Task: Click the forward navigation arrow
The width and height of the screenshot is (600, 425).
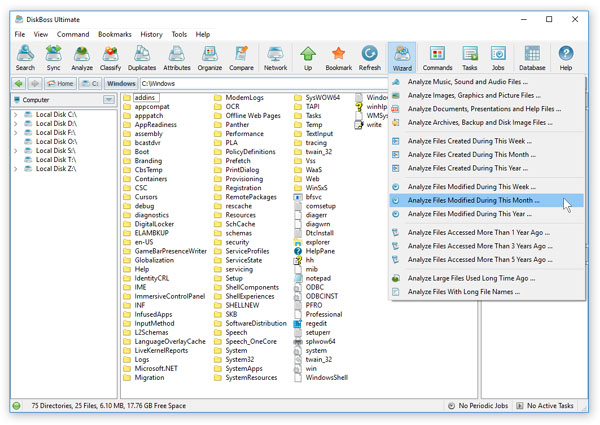Action: click(35, 83)
